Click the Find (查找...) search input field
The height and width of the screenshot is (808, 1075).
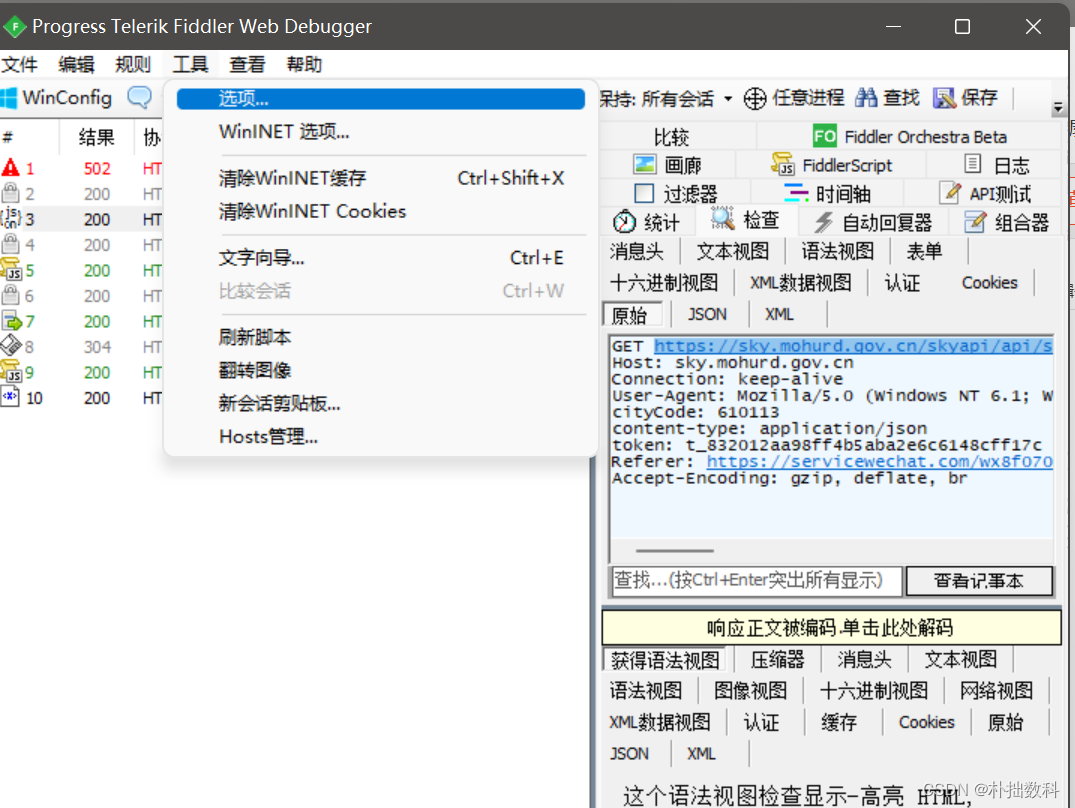756,580
